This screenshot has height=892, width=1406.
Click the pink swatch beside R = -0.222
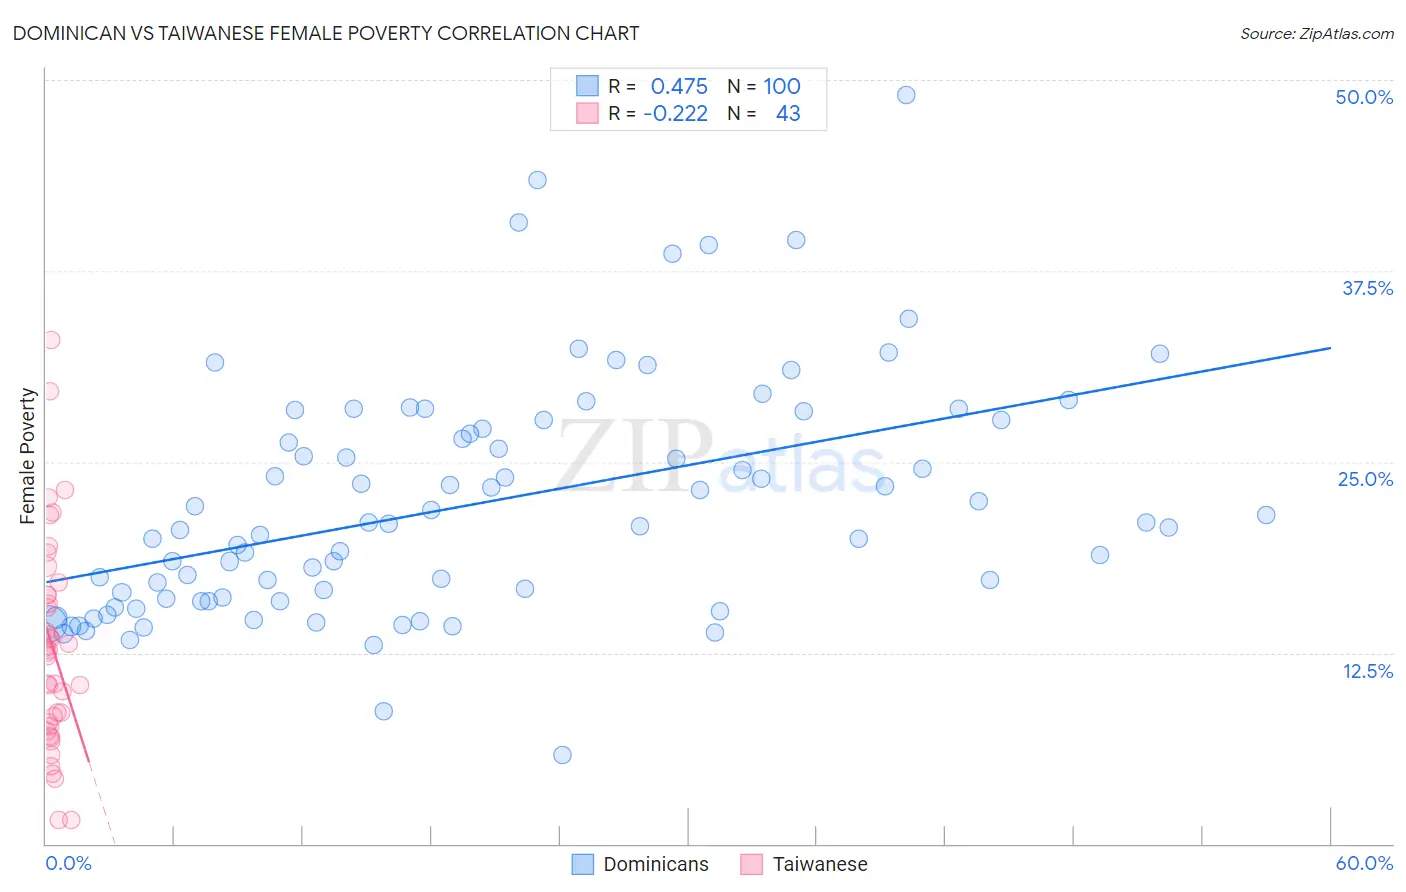(x=587, y=113)
